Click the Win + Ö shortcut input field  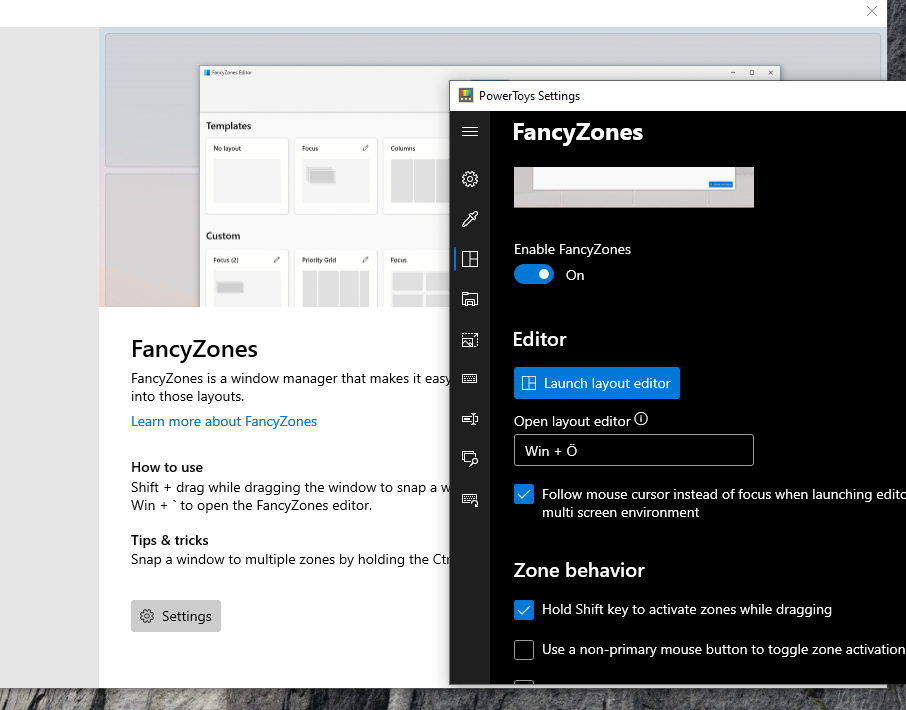pyautogui.click(x=633, y=450)
